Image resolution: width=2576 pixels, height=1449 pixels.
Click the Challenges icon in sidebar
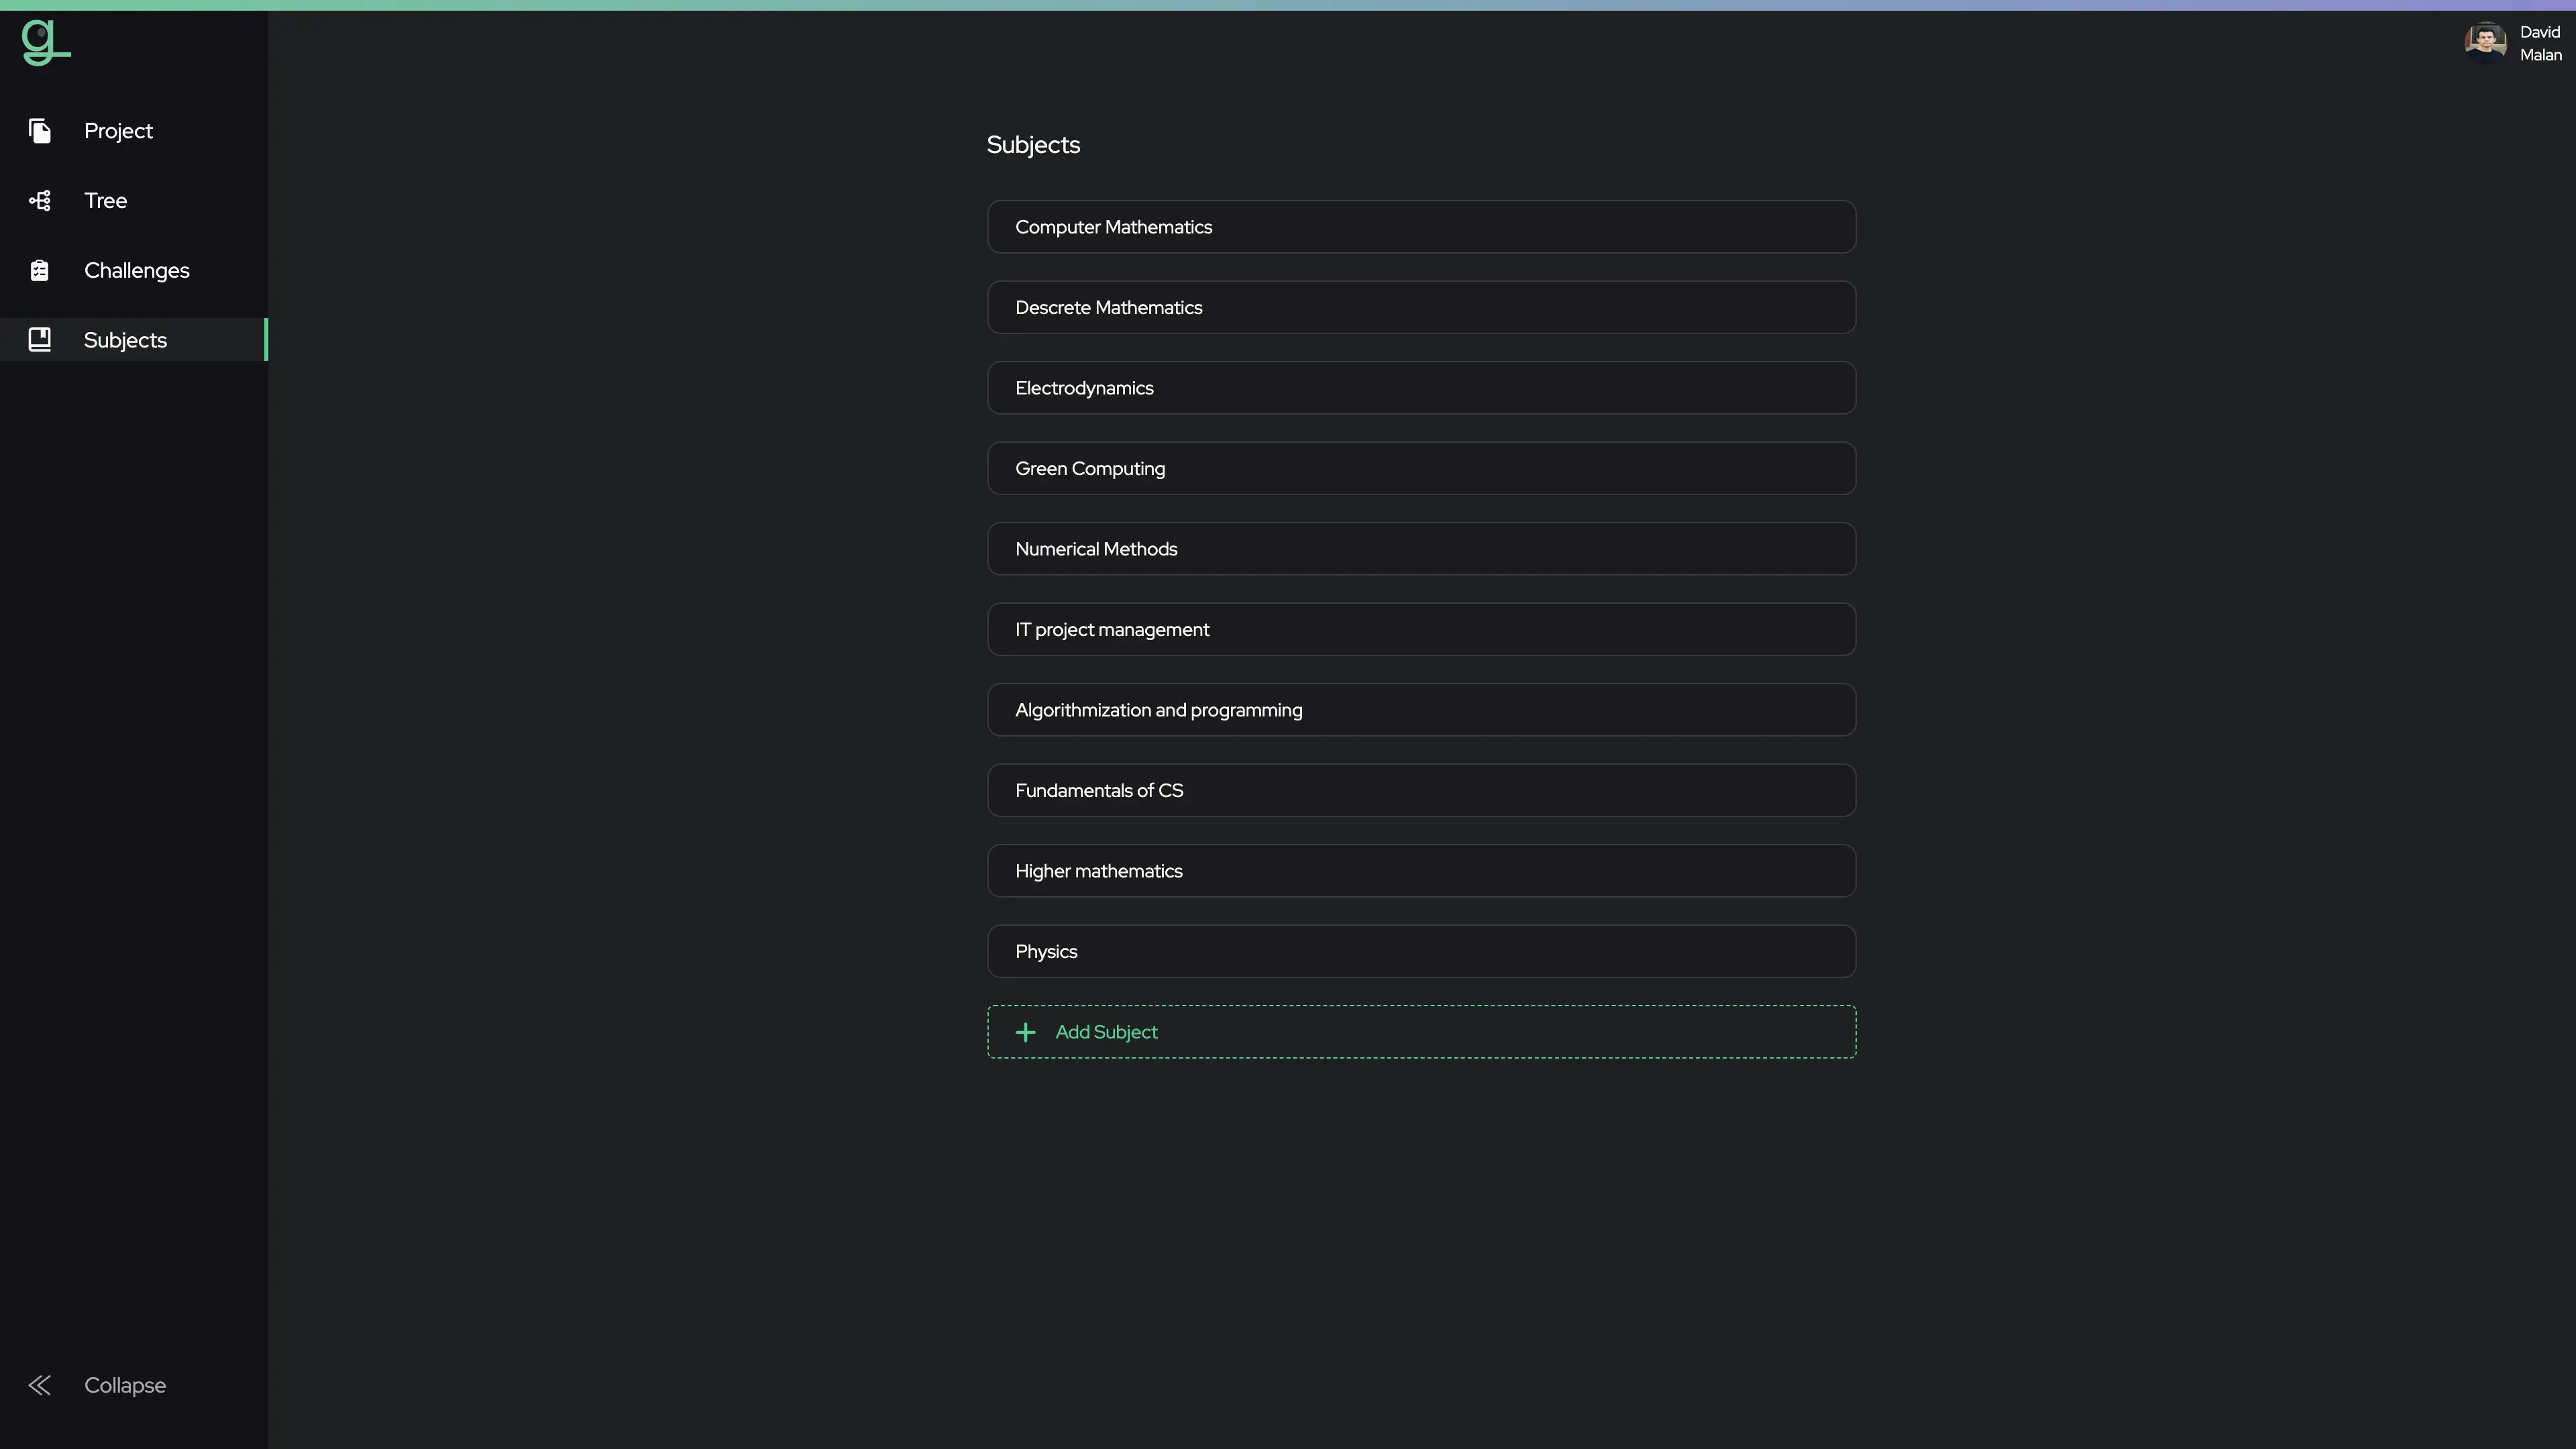(x=39, y=269)
